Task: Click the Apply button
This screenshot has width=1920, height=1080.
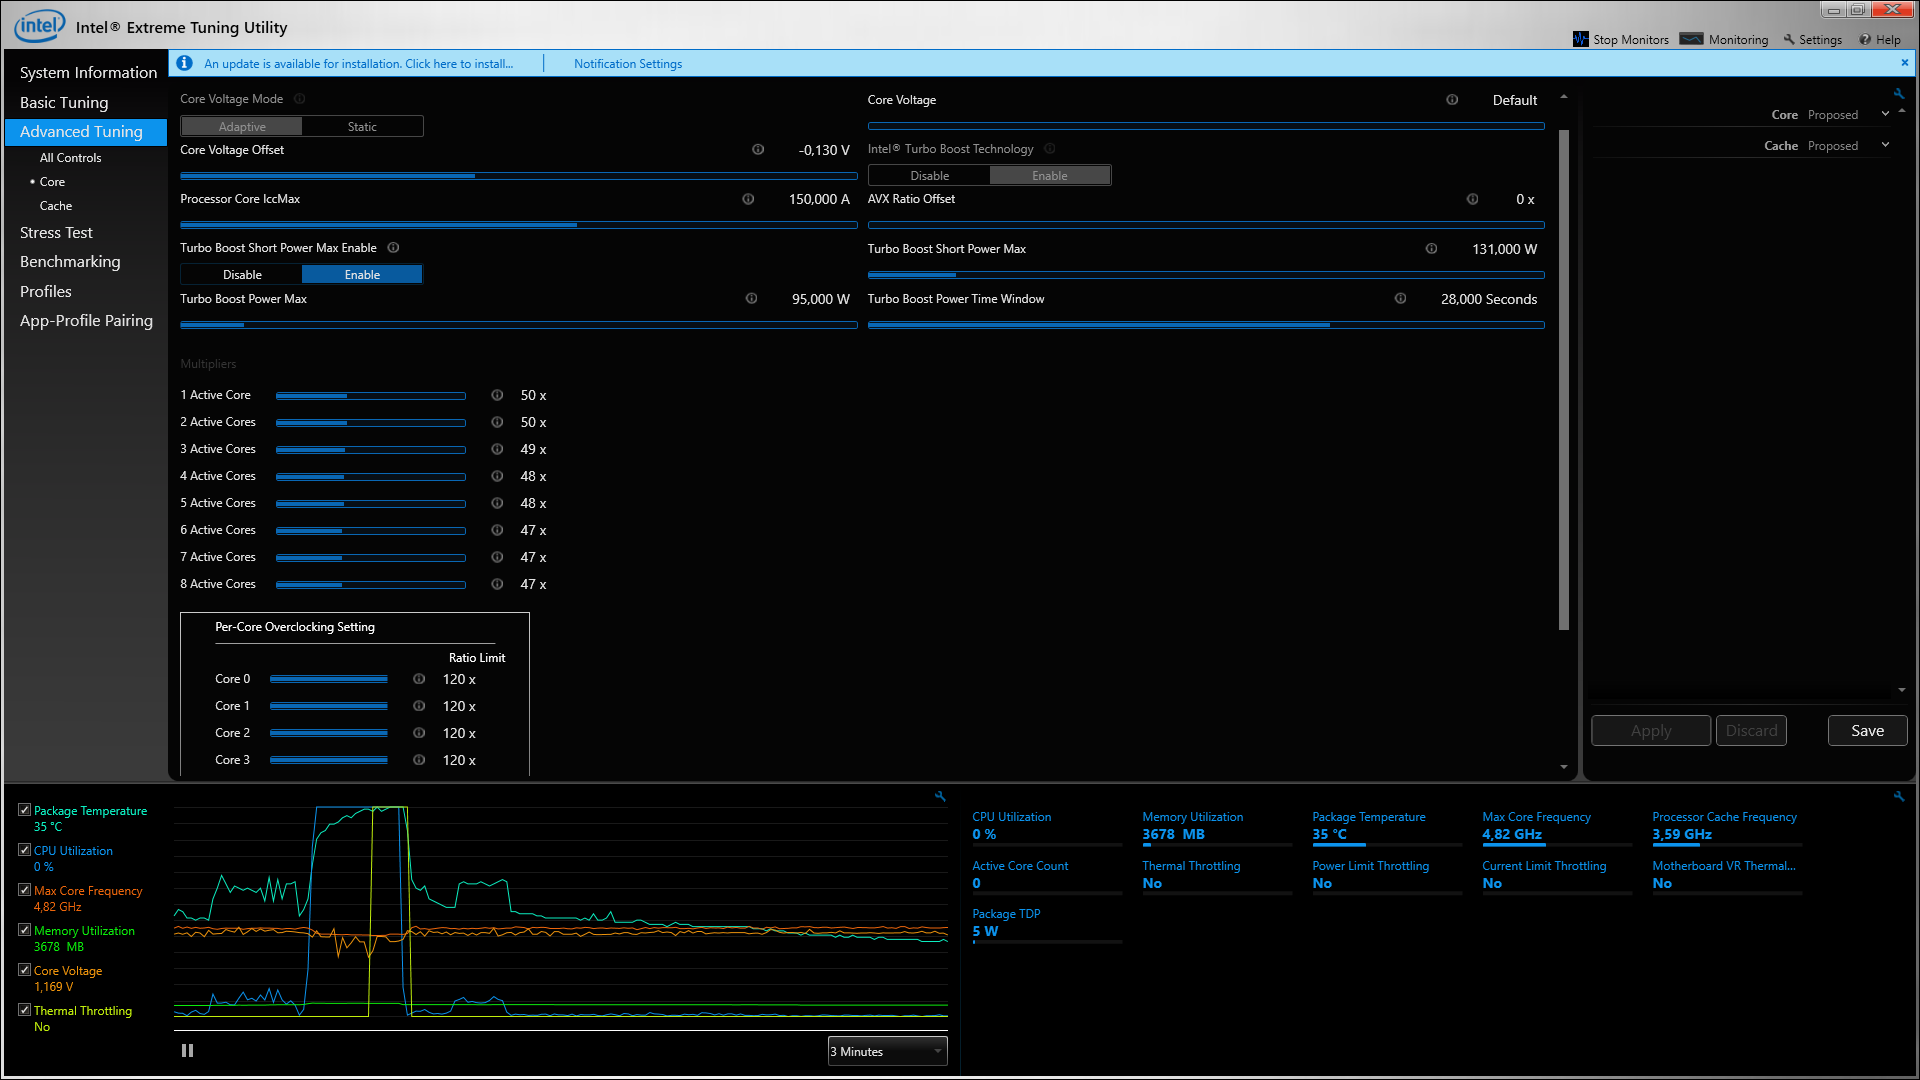Action: click(x=1651, y=731)
